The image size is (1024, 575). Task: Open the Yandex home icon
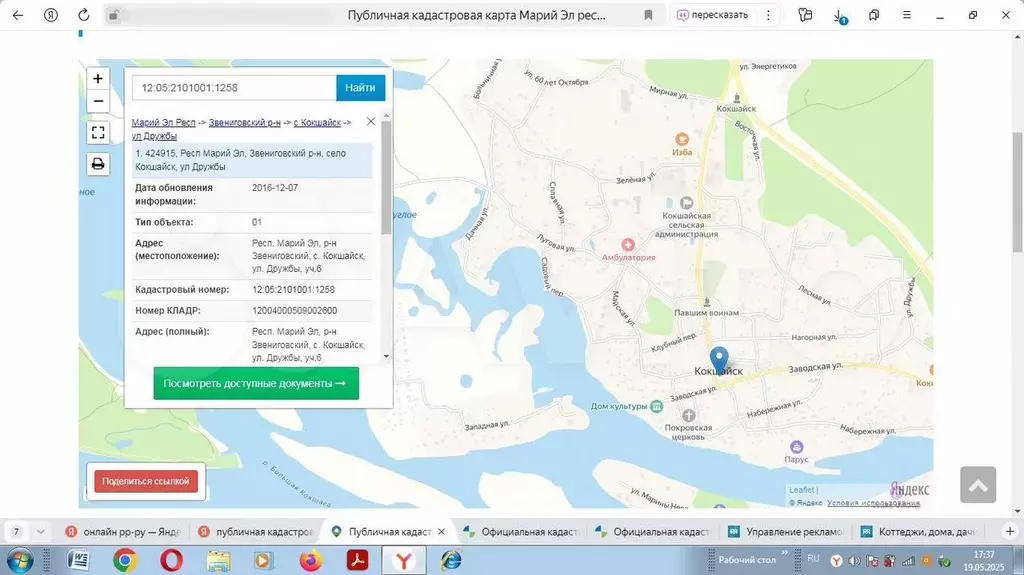tap(51, 15)
